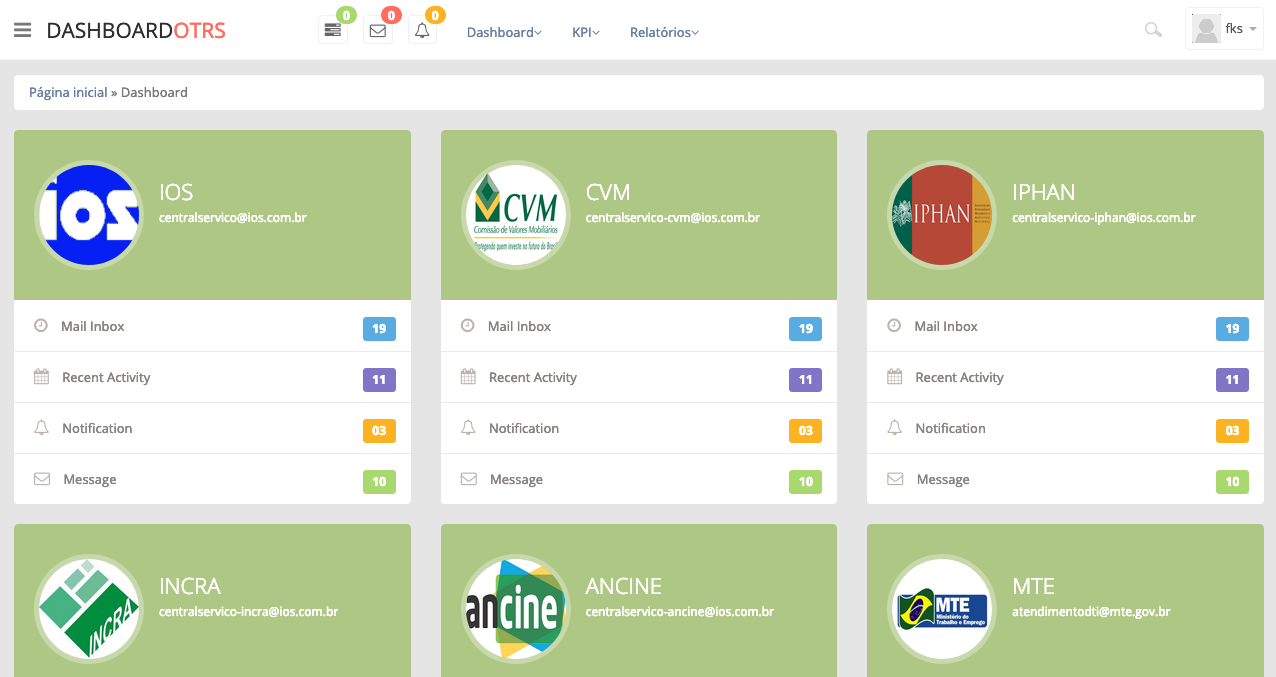
Task: Open the hamburger sidebar menu
Action: 22,30
